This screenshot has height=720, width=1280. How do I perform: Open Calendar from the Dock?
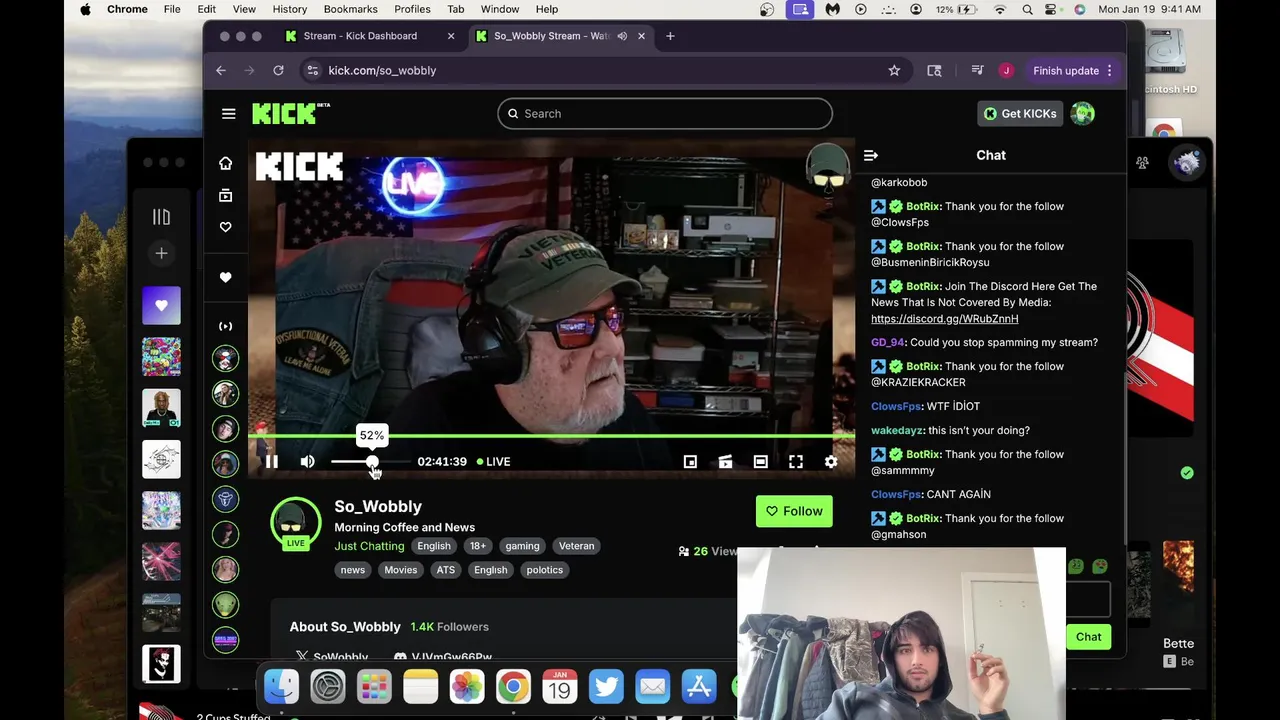[x=559, y=687]
